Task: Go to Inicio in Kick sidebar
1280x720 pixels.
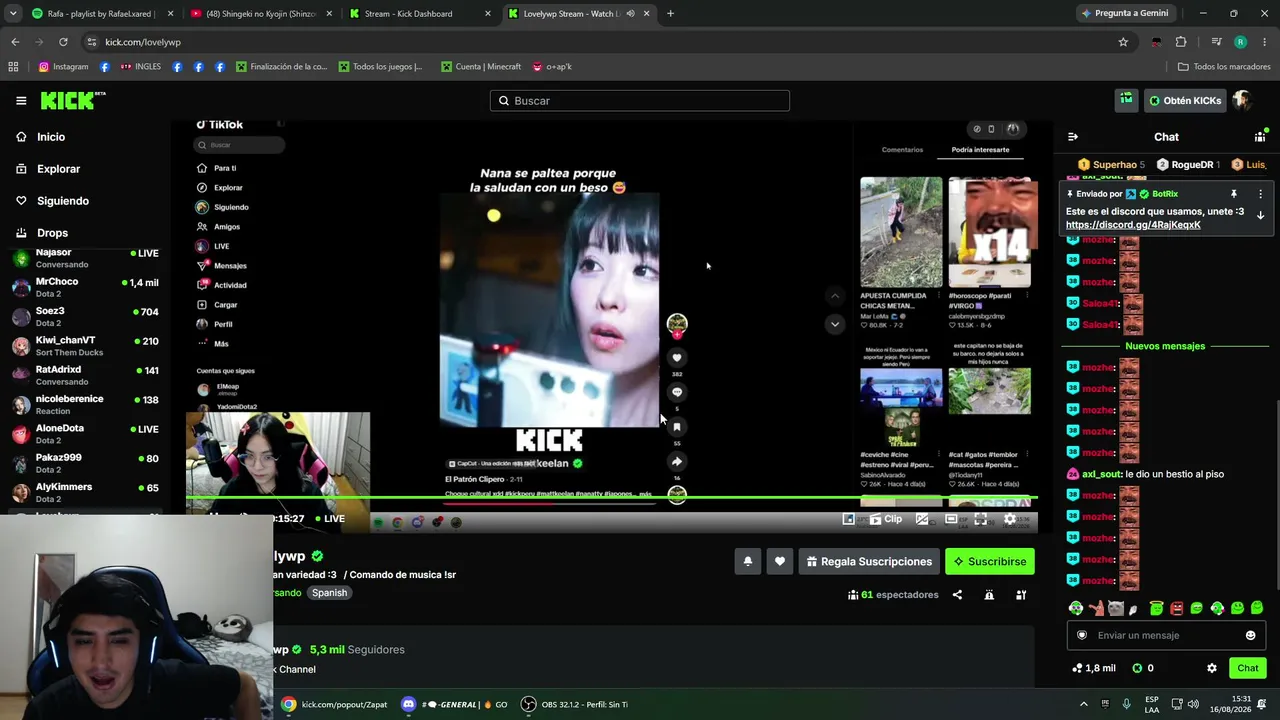Action: tap(51, 137)
